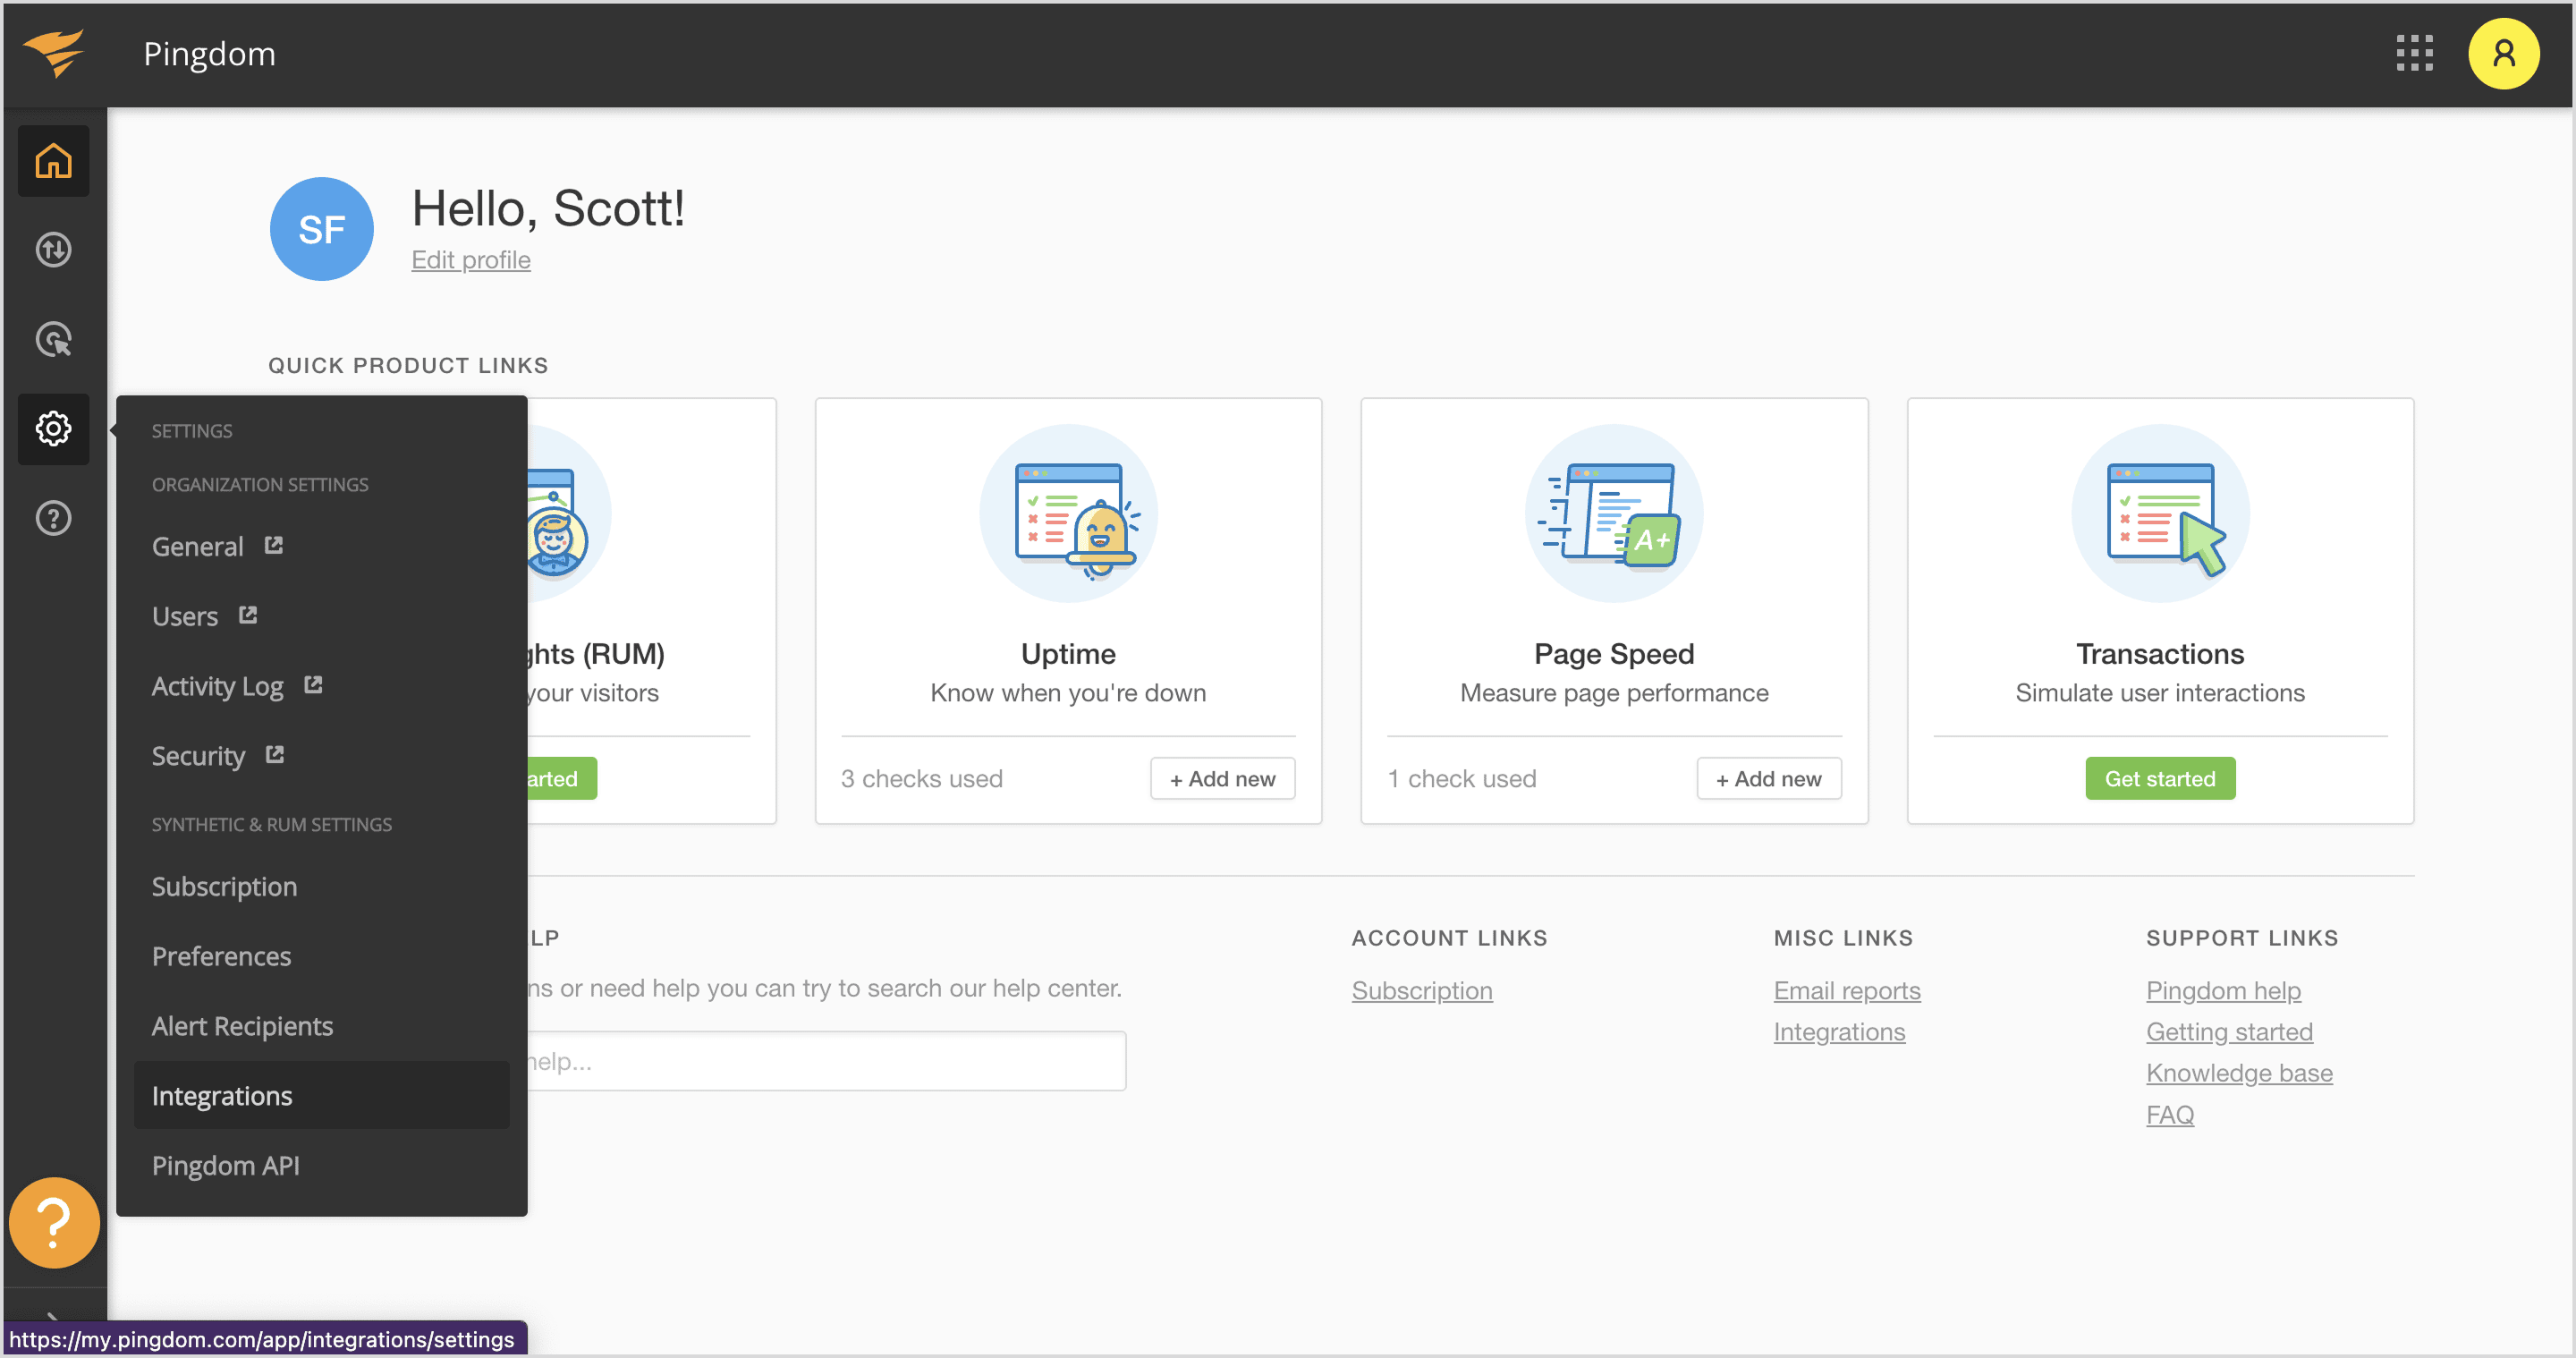The height and width of the screenshot is (1358, 2576).
Task: Click the partially hidden RUM green button
Action: (x=562, y=778)
